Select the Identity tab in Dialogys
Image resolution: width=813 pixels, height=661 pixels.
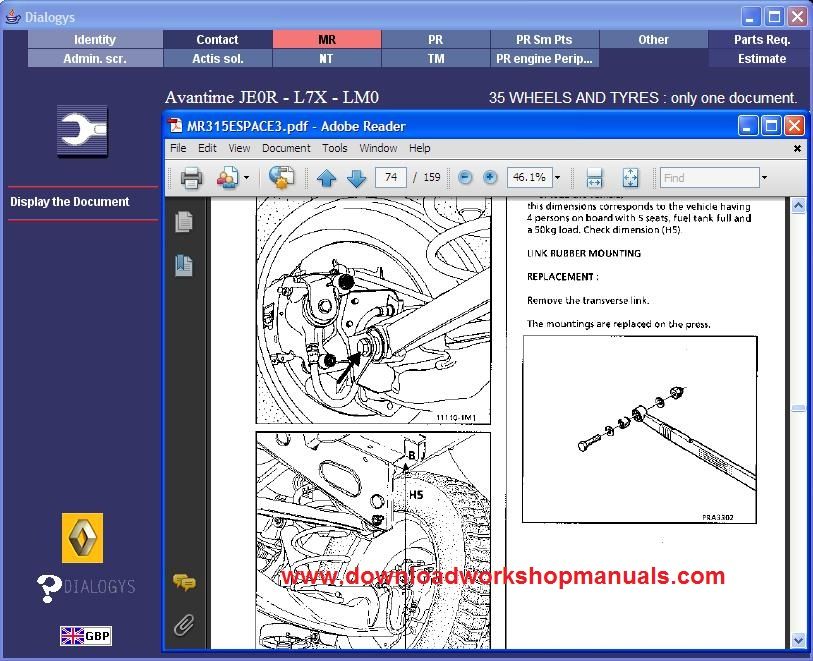(95, 39)
